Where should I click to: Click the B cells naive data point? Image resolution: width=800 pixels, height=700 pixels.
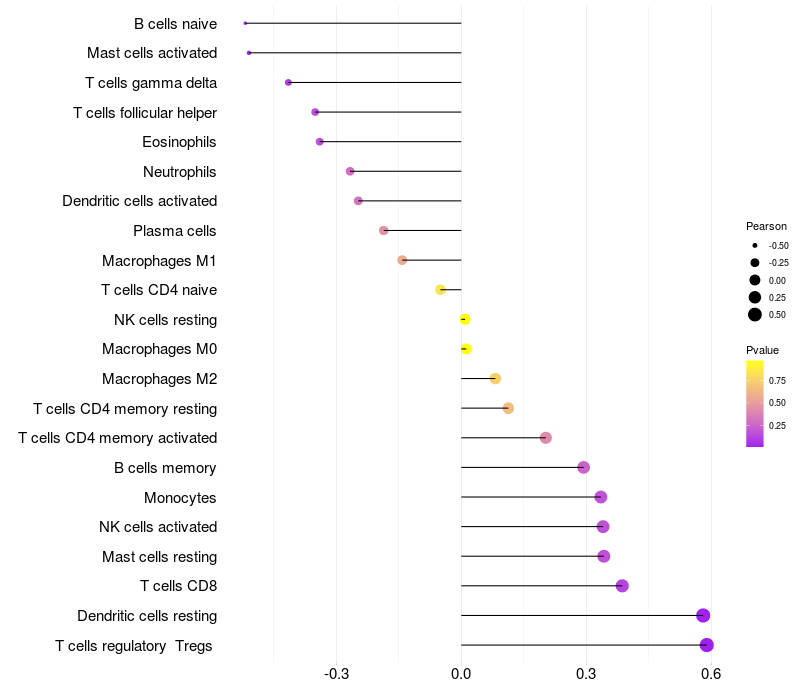point(245,23)
